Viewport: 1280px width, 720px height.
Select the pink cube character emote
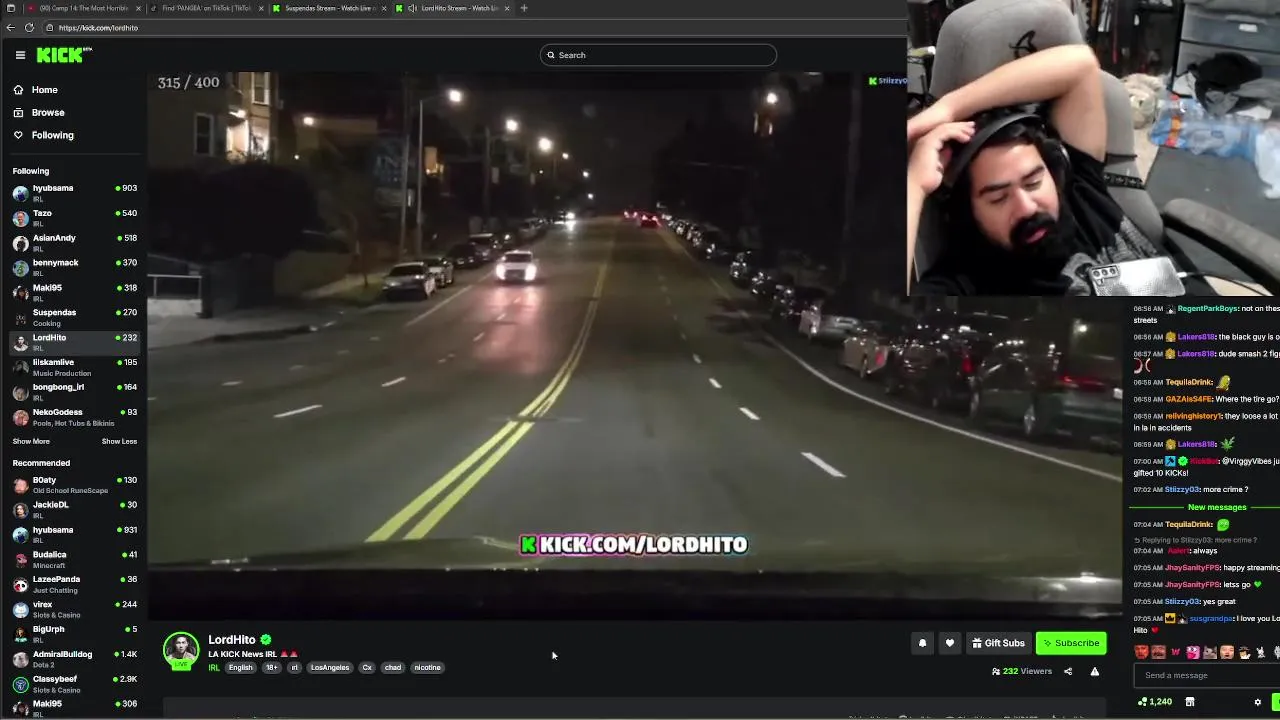[x=1192, y=652]
